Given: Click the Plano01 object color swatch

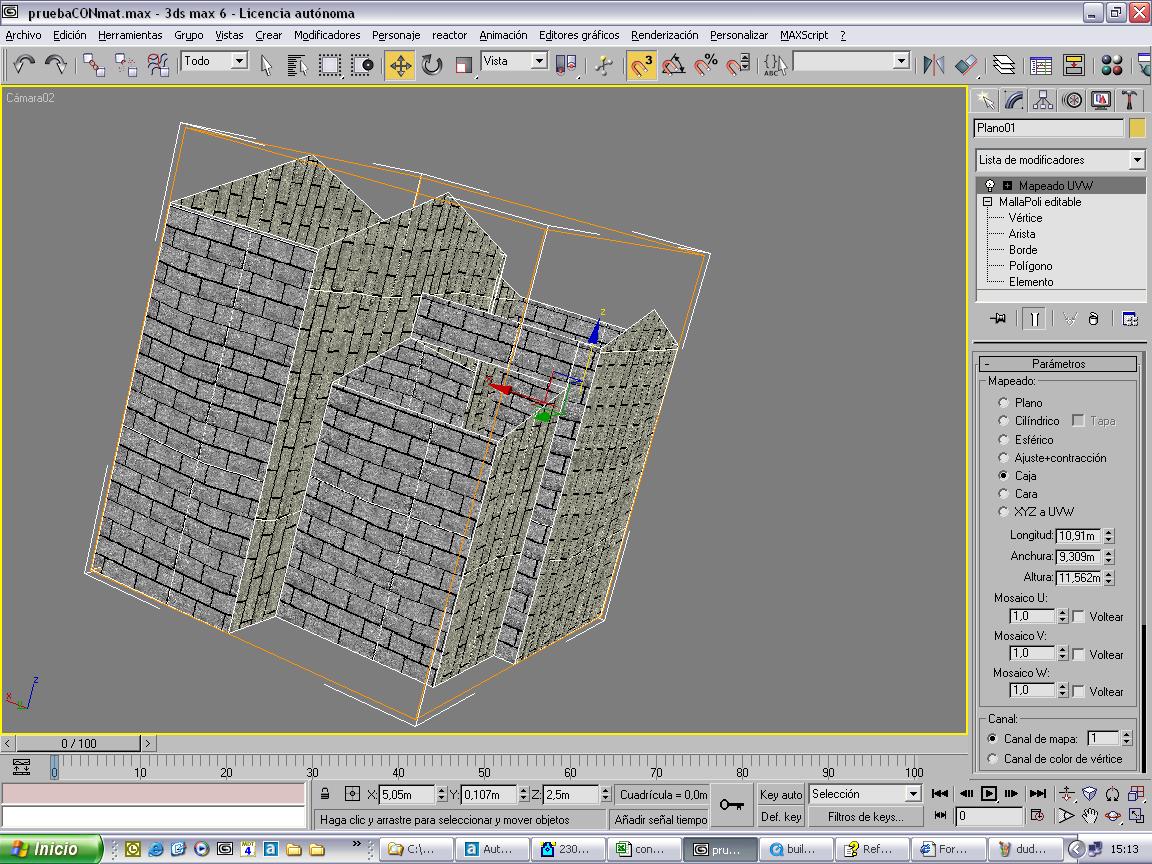Looking at the screenshot, I should (x=1137, y=128).
